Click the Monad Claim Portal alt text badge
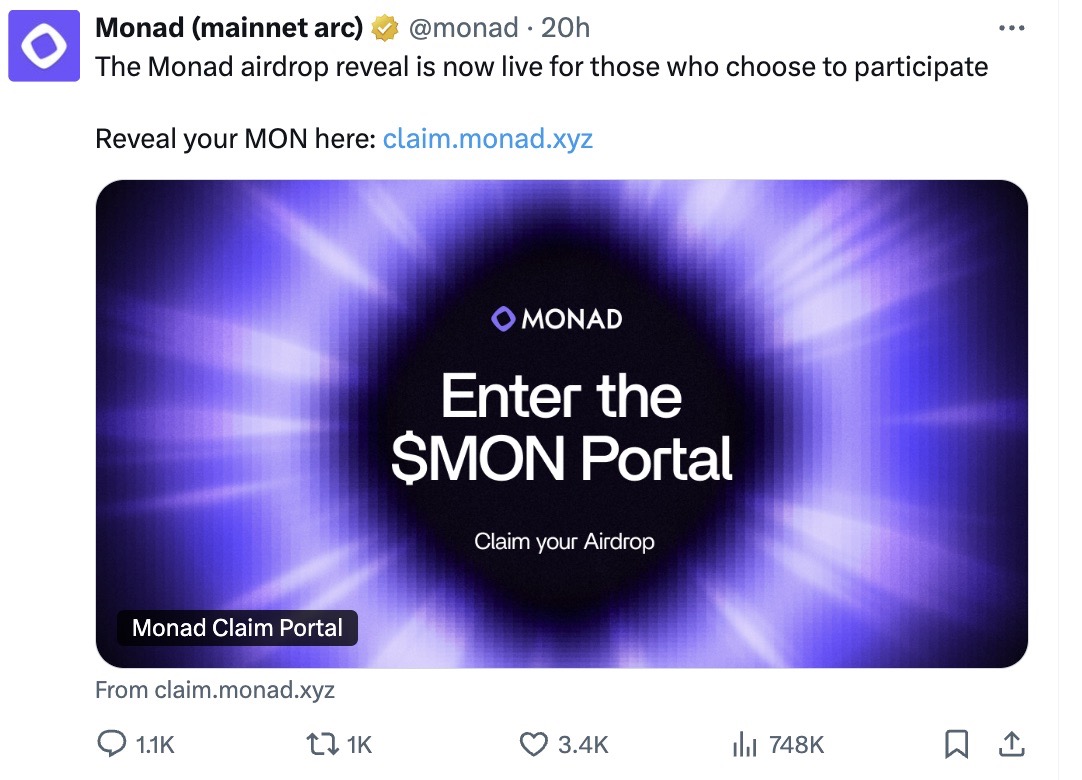The height and width of the screenshot is (780, 1082). (x=236, y=628)
